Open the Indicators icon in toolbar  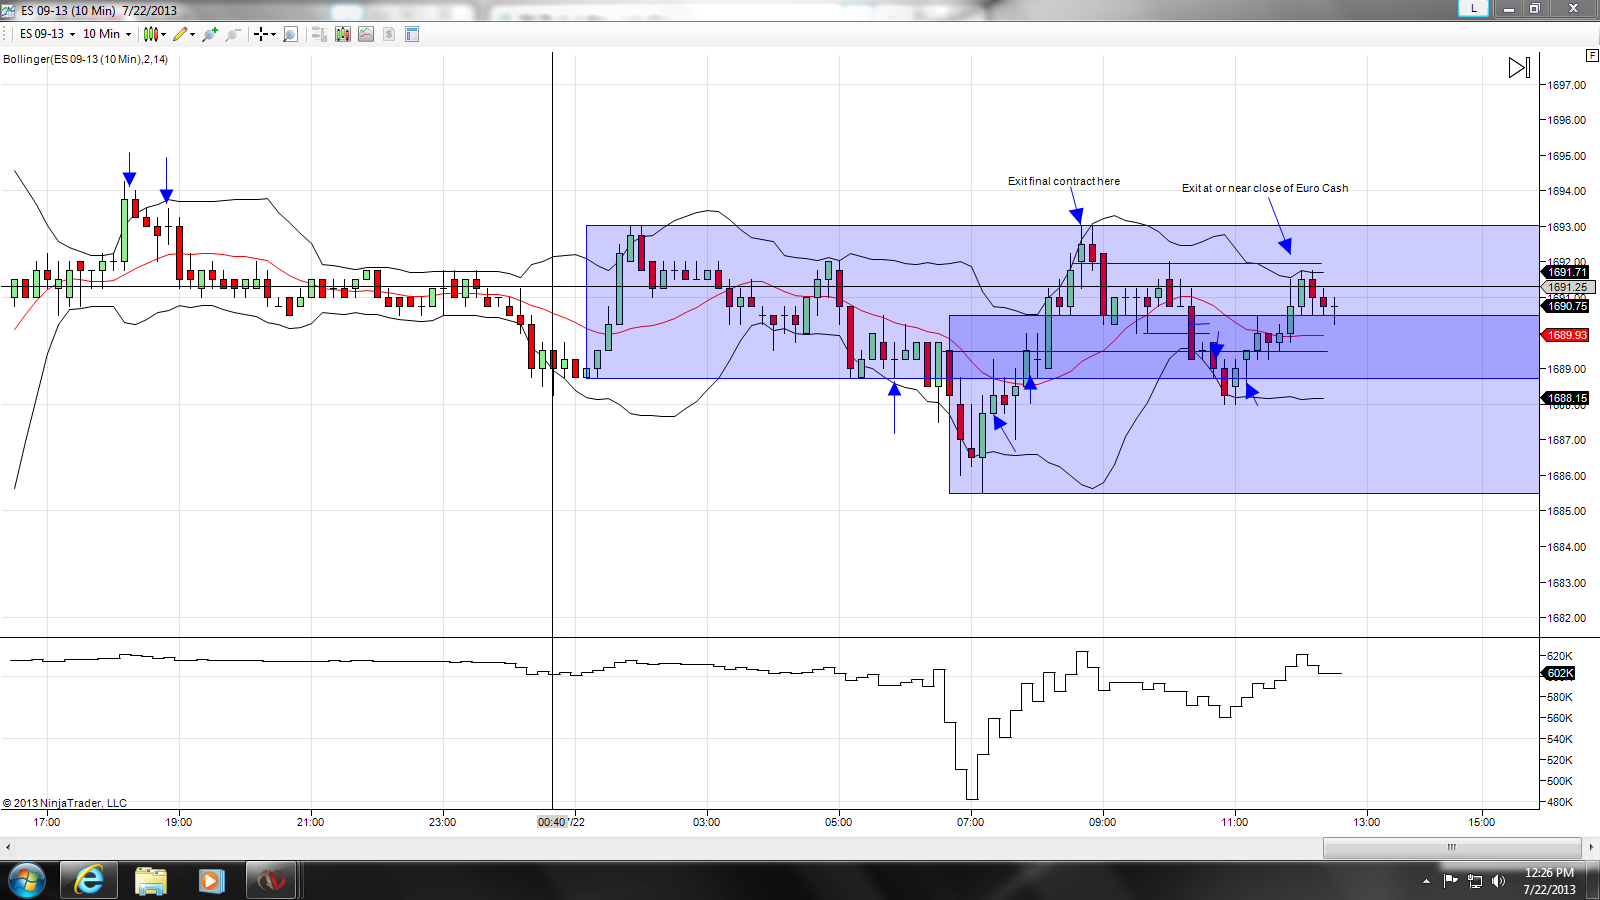click(x=366, y=34)
